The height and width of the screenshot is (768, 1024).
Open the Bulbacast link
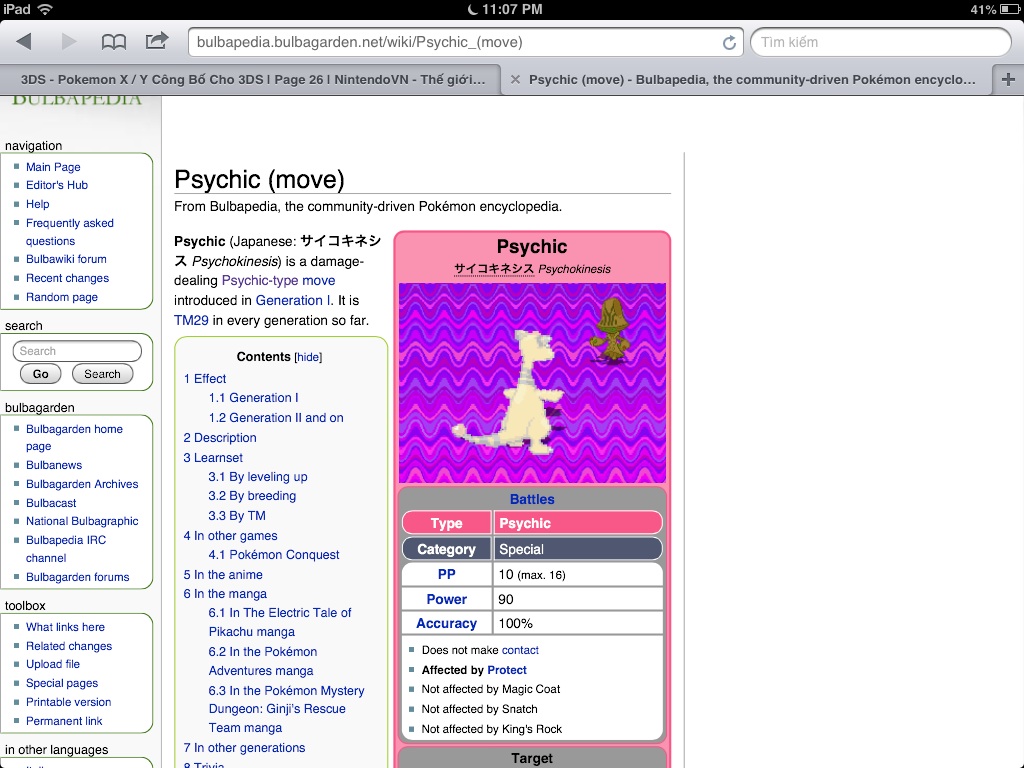point(51,503)
